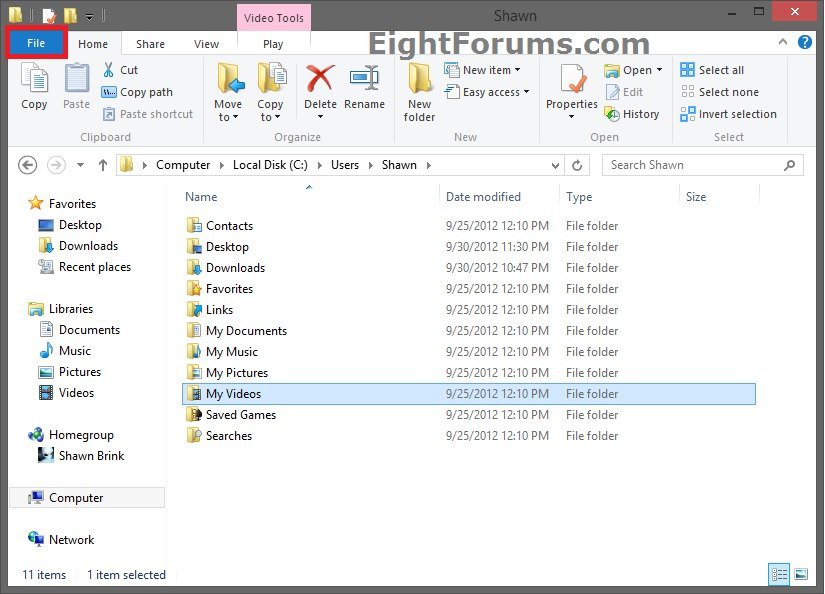Refresh the address bar location
This screenshot has width=825, height=594.
(x=577, y=165)
